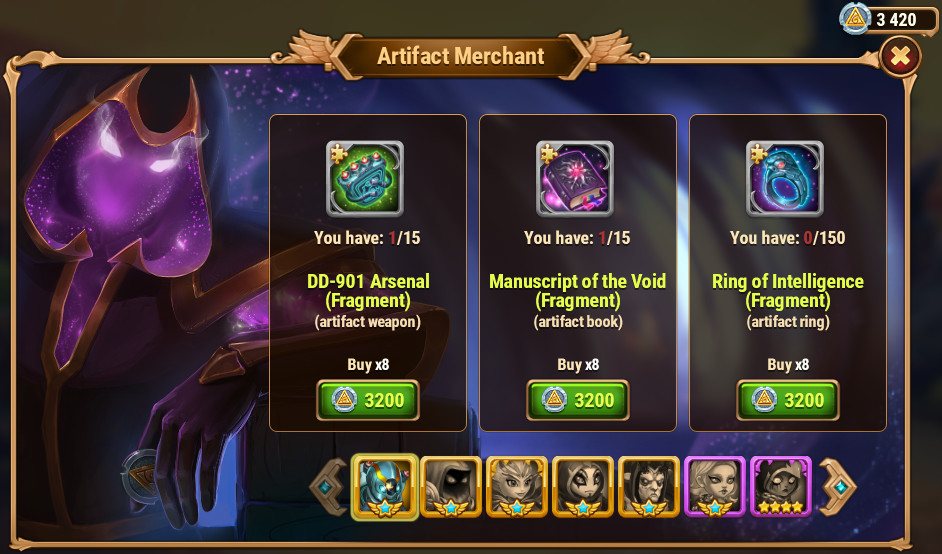Show previous heroes with left arrow
Image resolution: width=942 pixels, height=554 pixels.
(329, 487)
